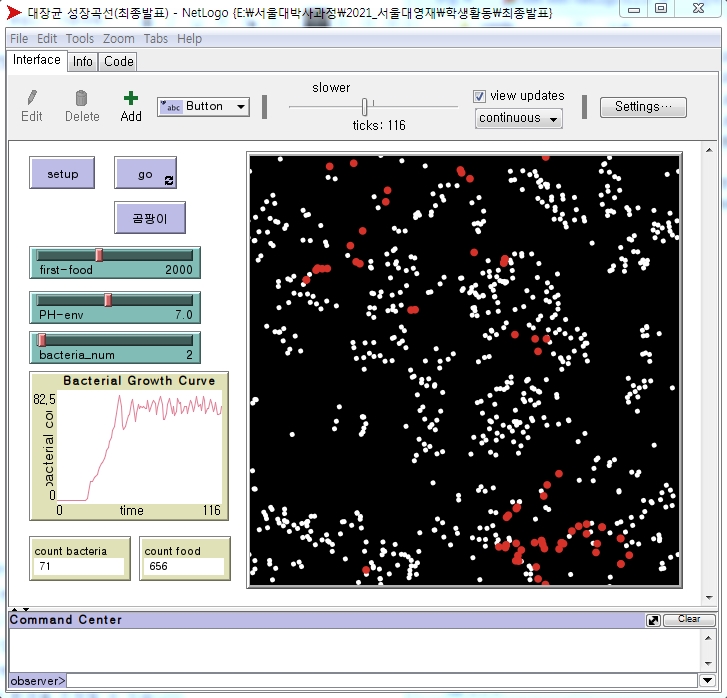Click the Command Center pop-out arrow icon

[x=653, y=620]
